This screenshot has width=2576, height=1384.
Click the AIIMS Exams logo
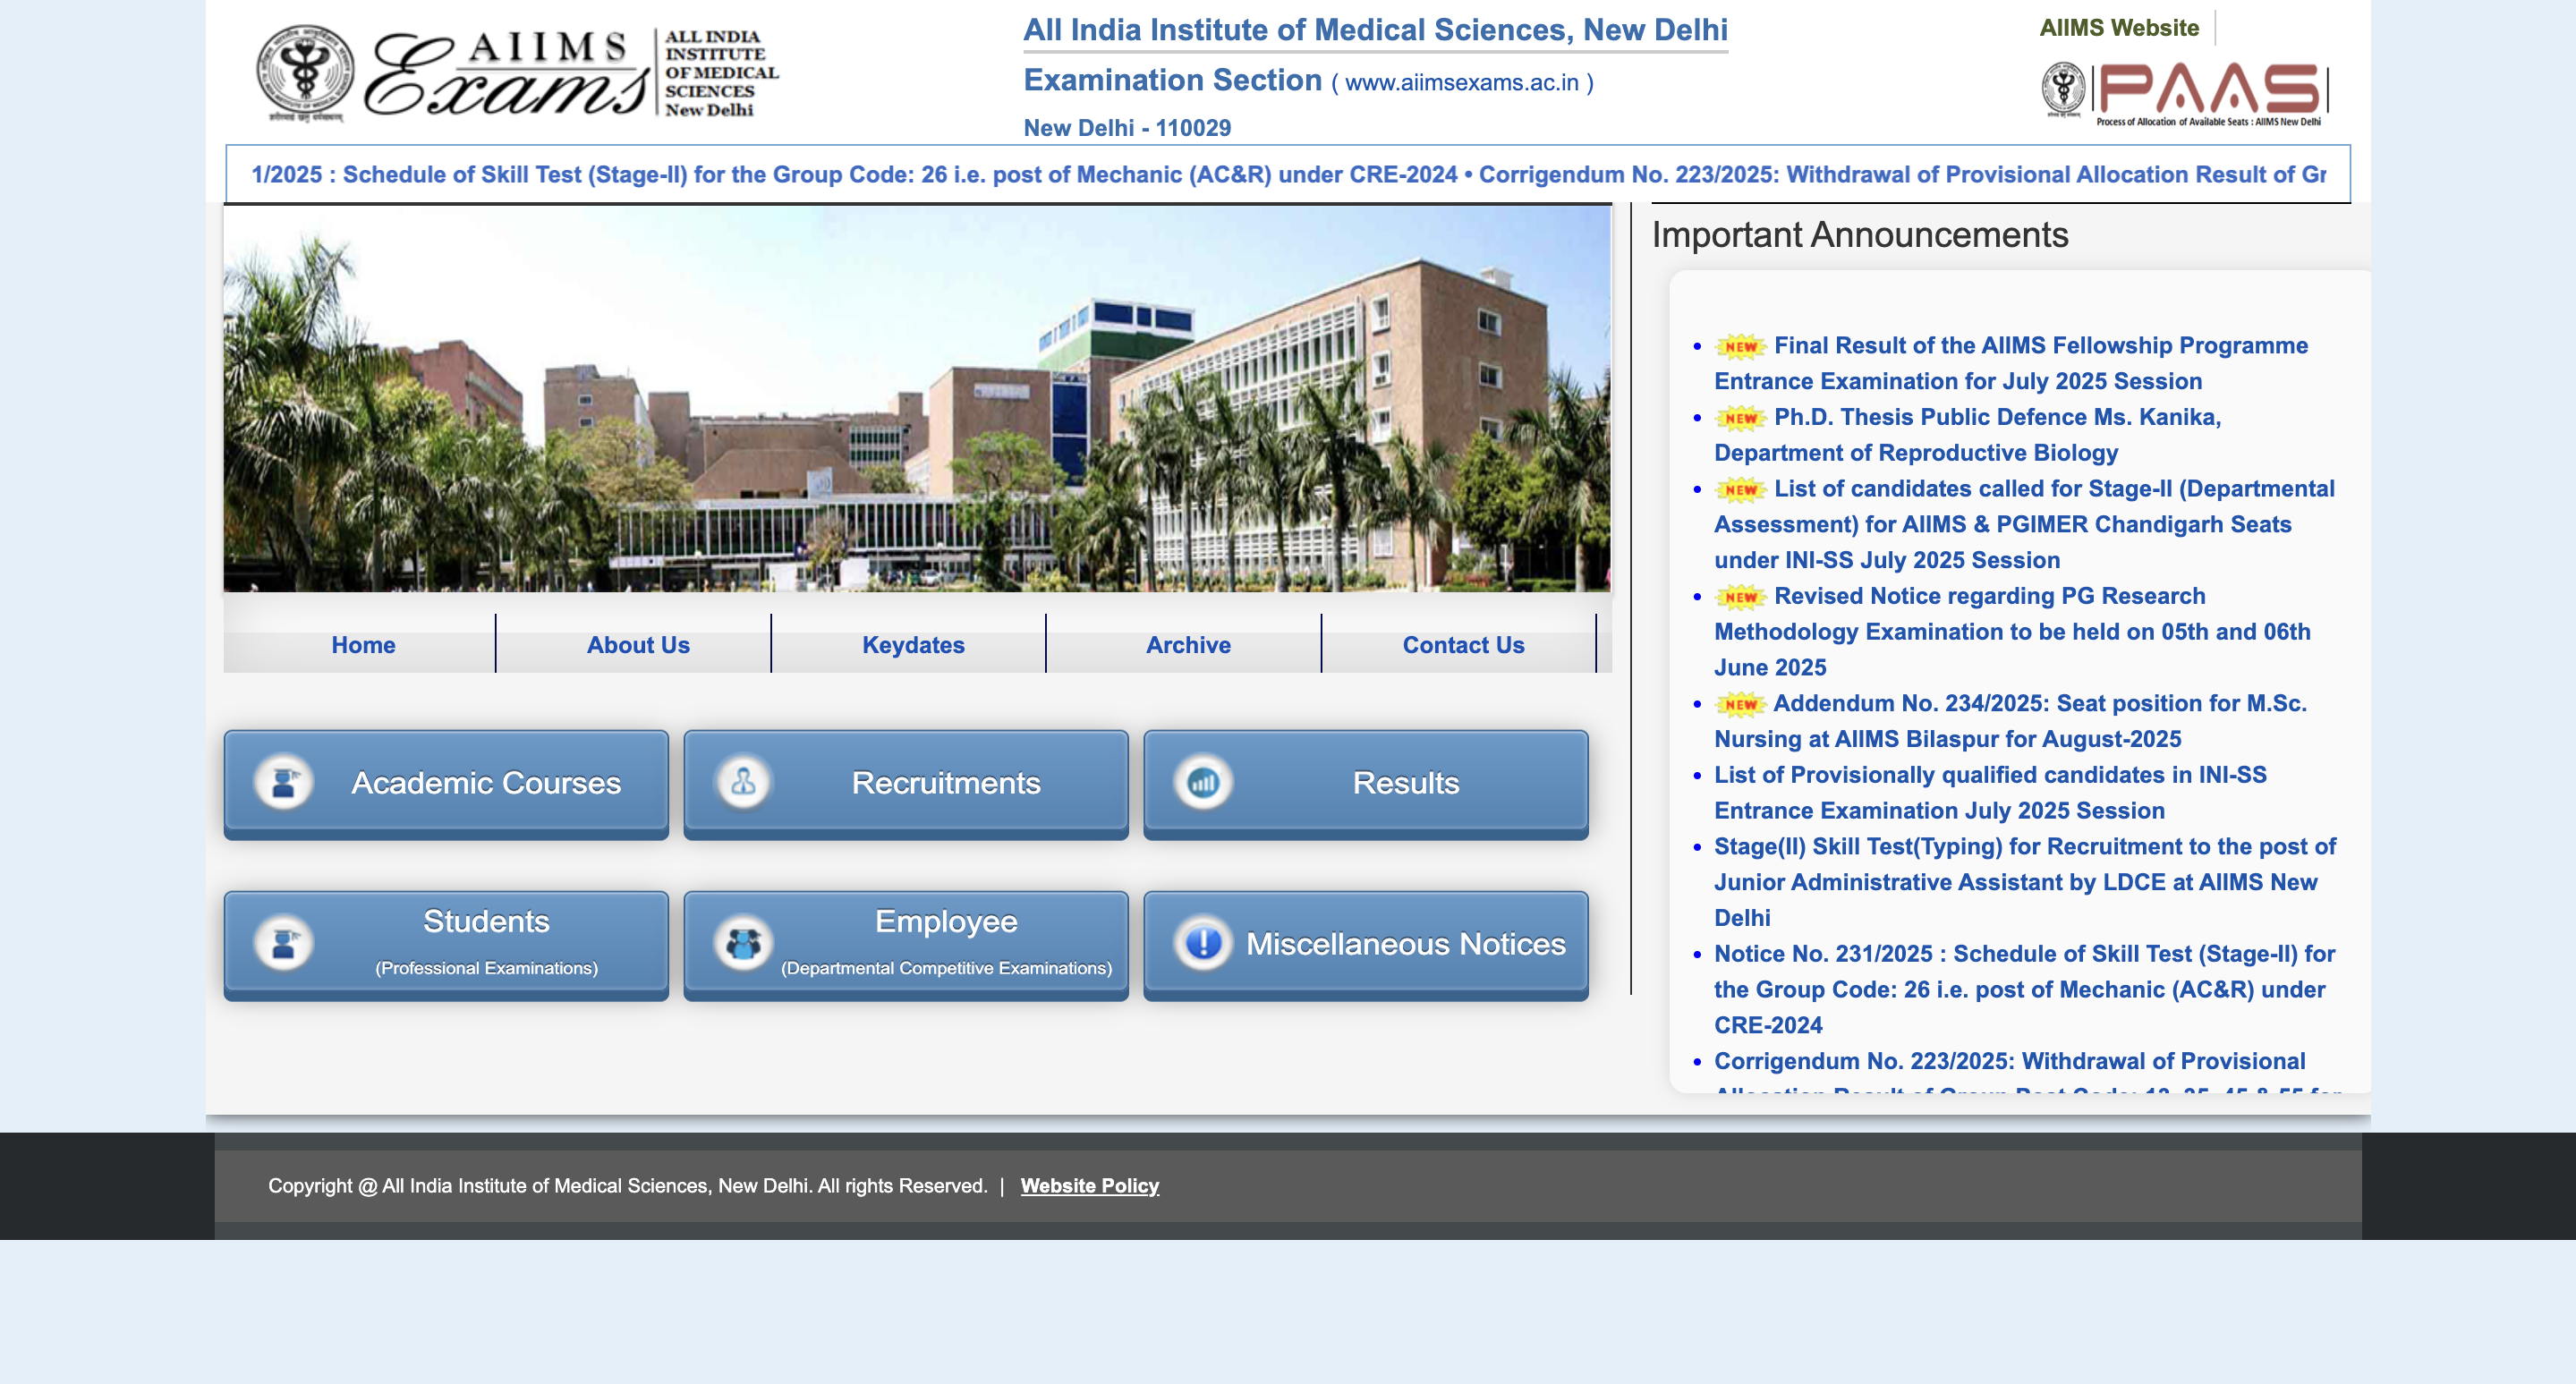517,73
